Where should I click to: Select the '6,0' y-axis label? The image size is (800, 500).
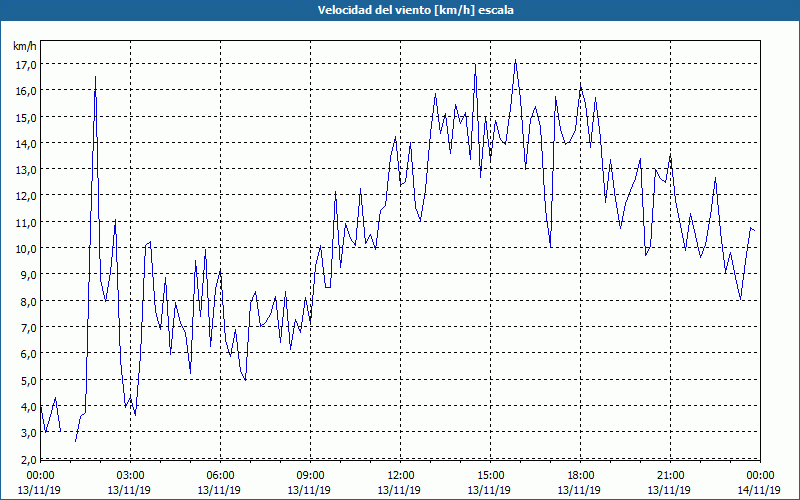pos(28,355)
